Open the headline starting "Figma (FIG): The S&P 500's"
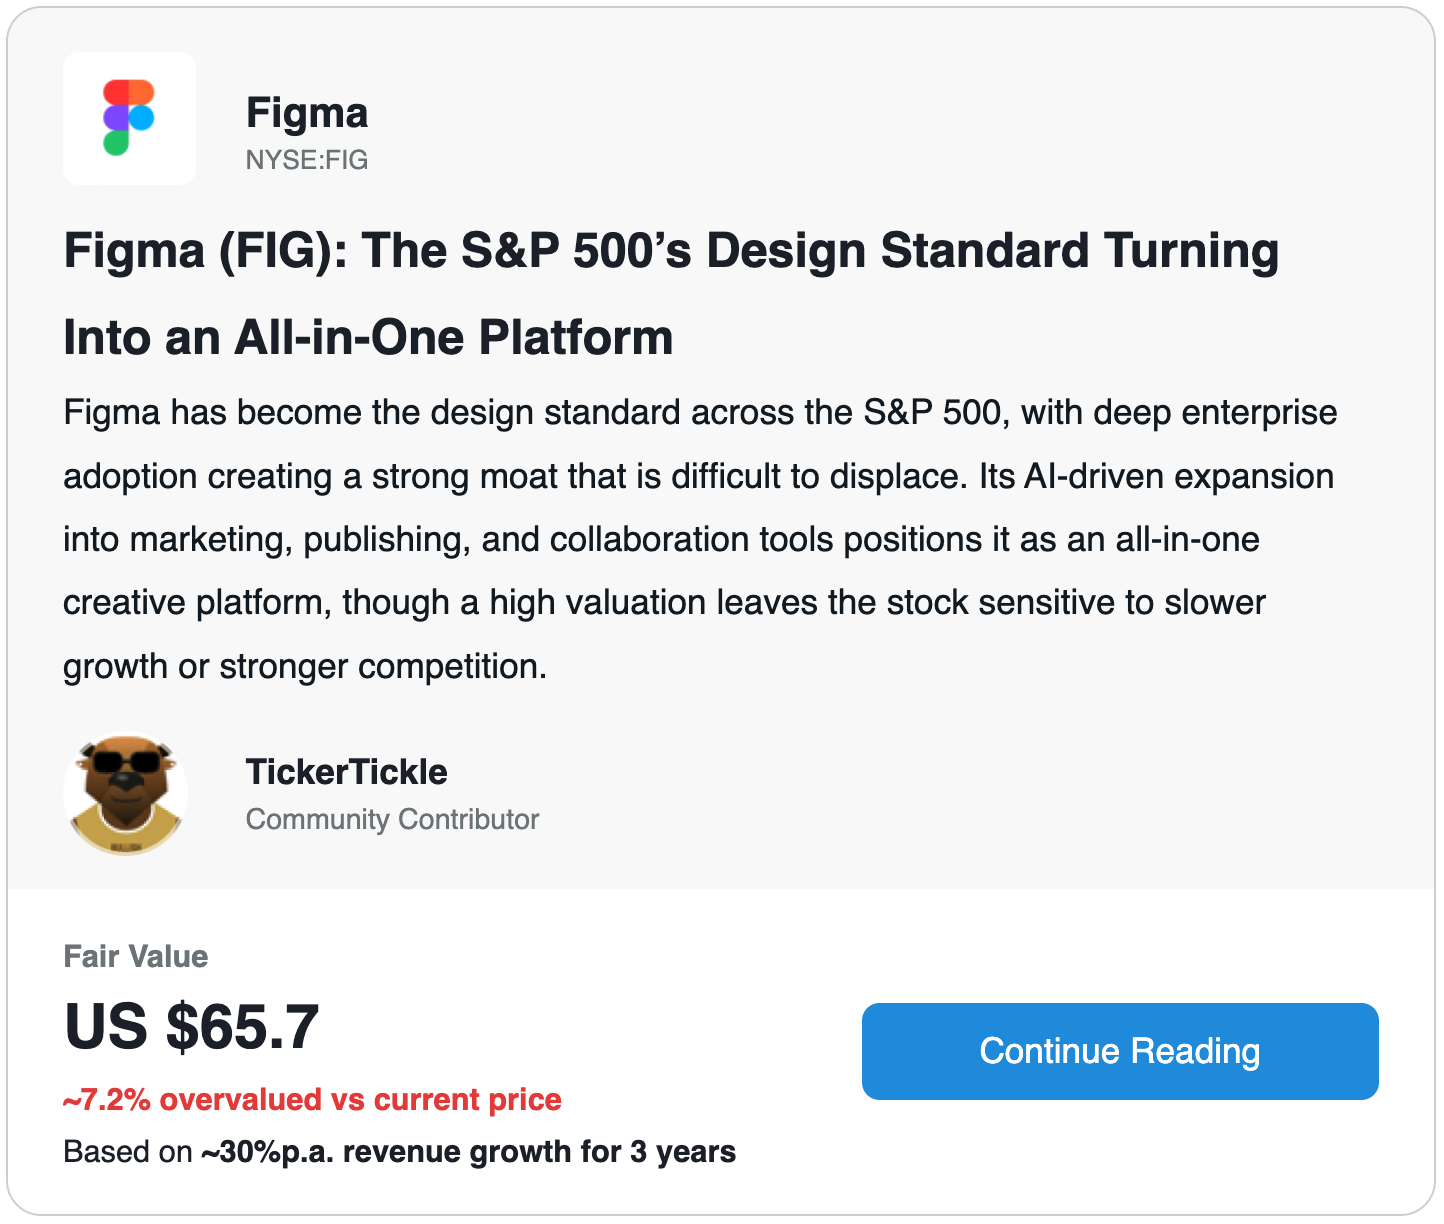Viewport: 1444px width, 1224px height. coord(671,251)
